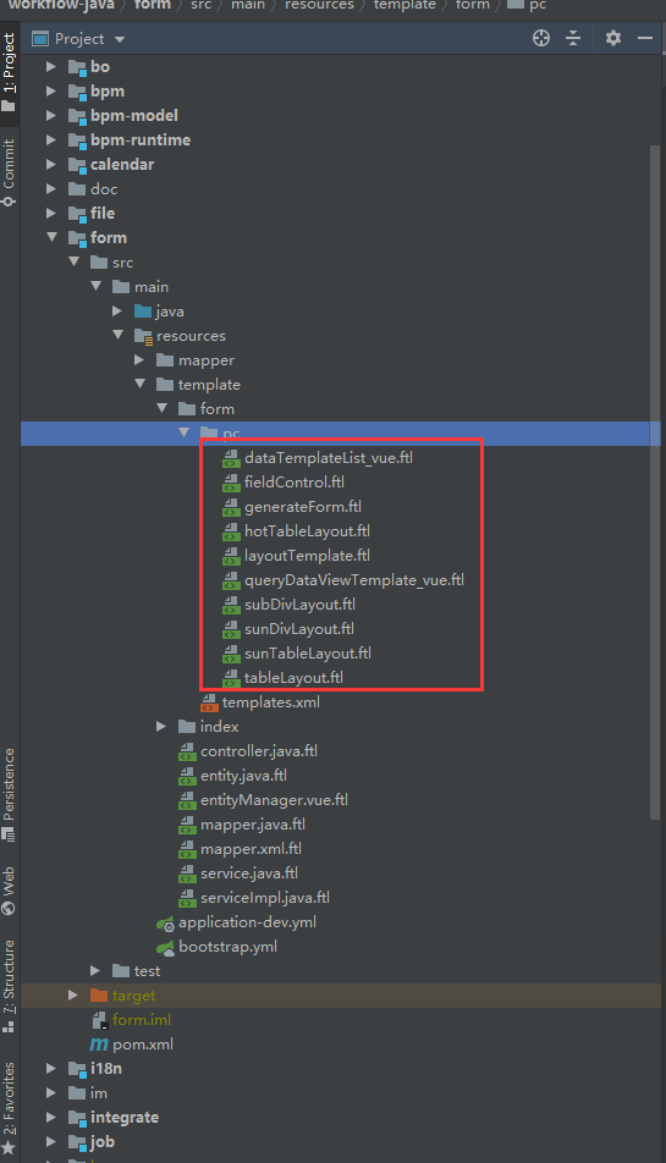Click dataTemplateList_vue.ftl file icon

pyautogui.click(x=231, y=458)
